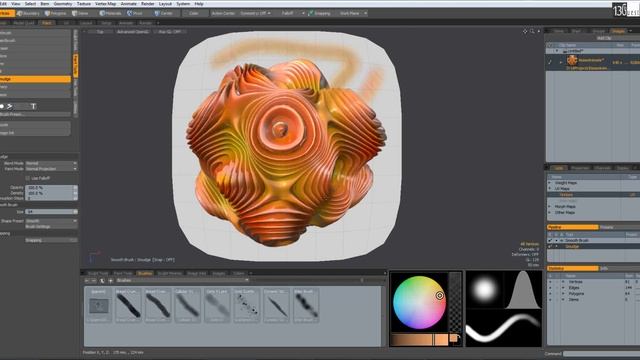The width and height of the screenshot is (640, 360).
Task: Open the System menu
Action: click(x=183, y=4)
